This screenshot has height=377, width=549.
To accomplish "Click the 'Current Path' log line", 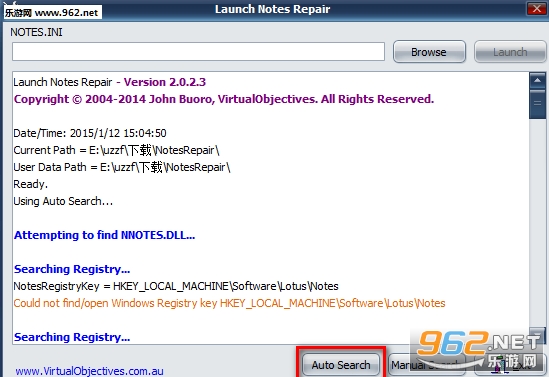I will point(116,150).
